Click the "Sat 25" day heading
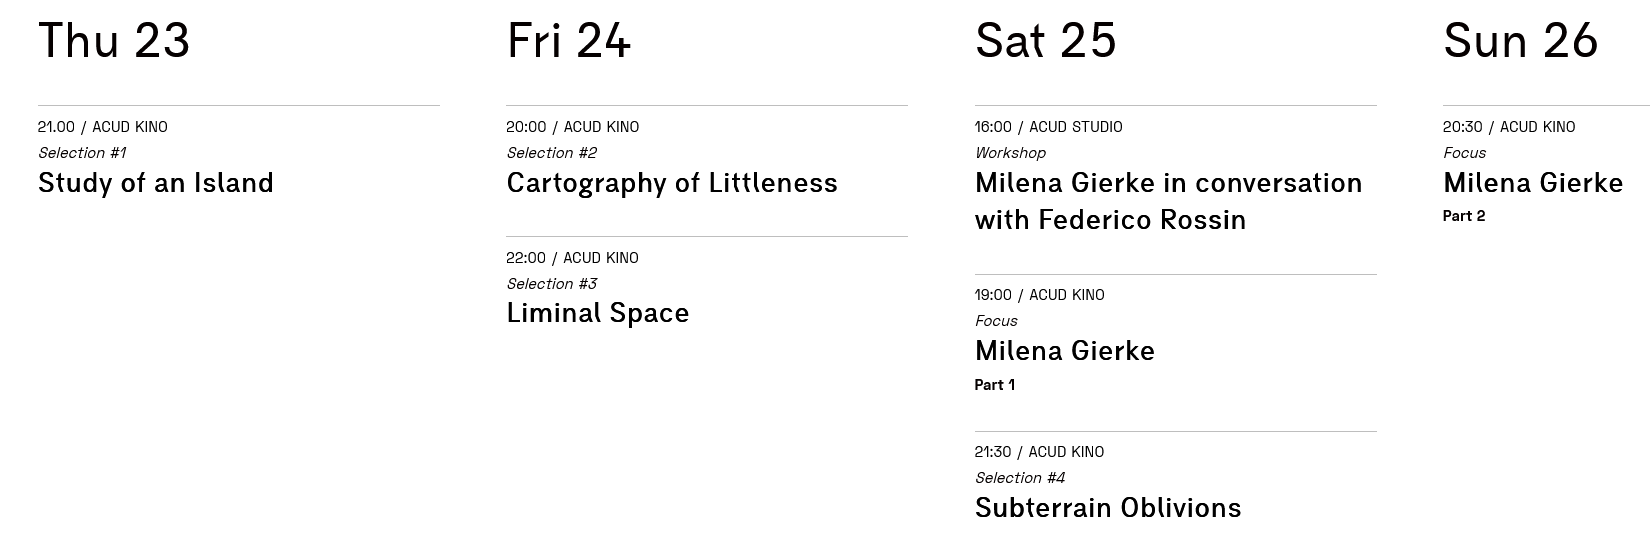Viewport: 1650px width, 553px height. pyautogui.click(x=1045, y=41)
